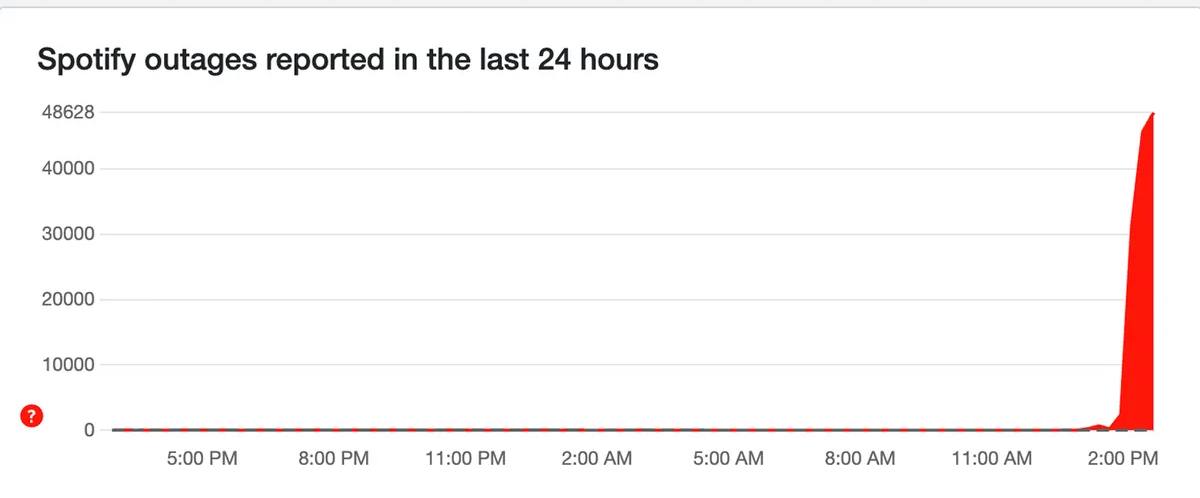Click the 8:00 PM time label
The width and height of the screenshot is (1200, 498).
tap(334, 459)
